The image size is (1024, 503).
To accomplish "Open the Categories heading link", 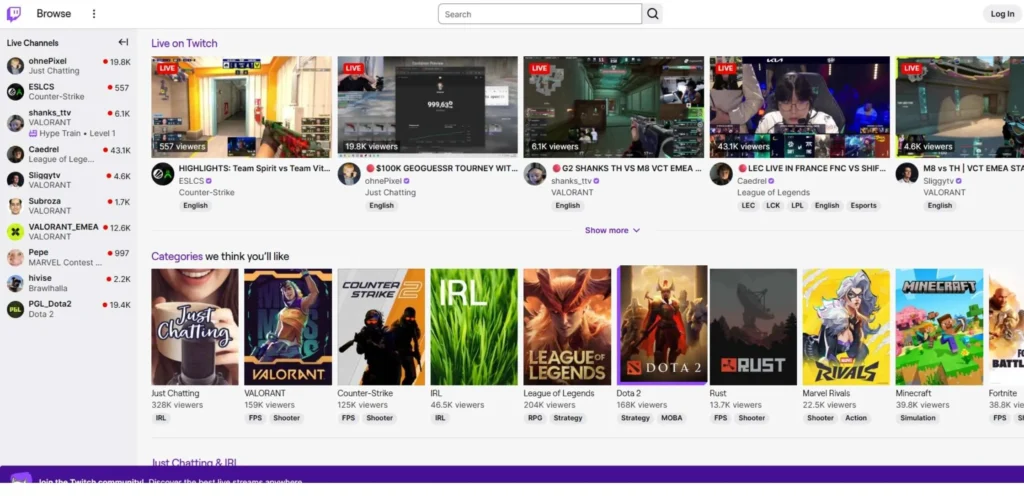I will pyautogui.click(x=177, y=256).
